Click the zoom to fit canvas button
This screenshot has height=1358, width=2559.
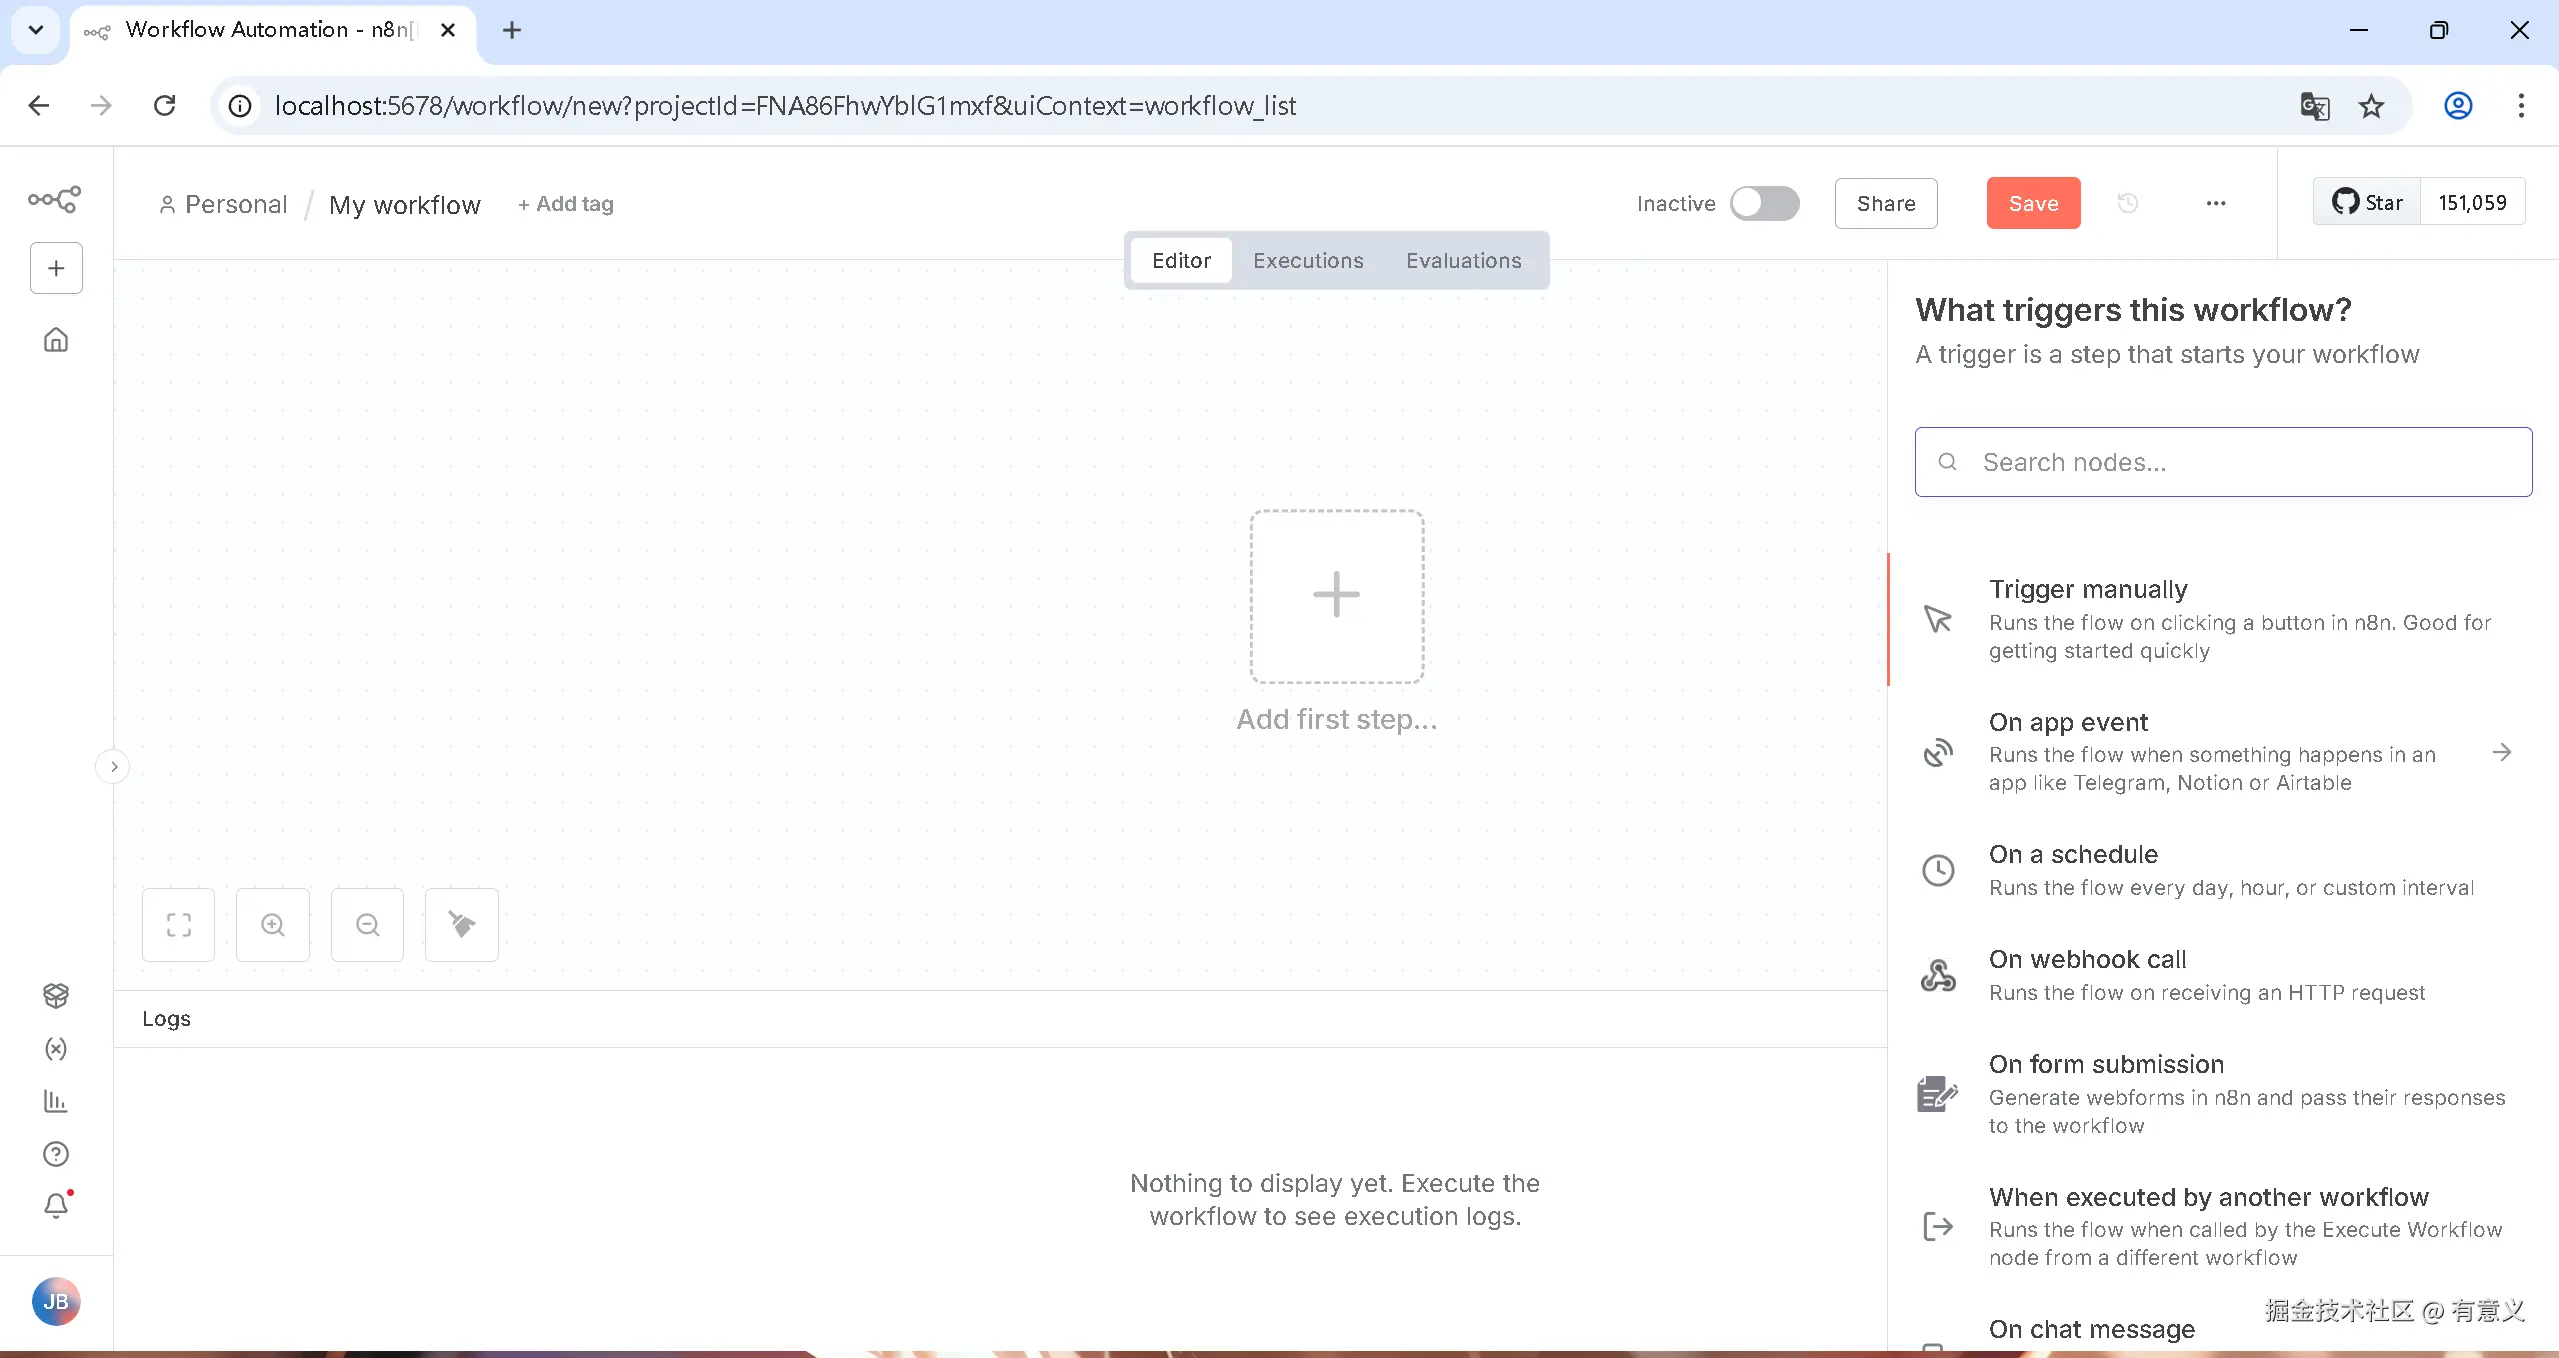[178, 925]
